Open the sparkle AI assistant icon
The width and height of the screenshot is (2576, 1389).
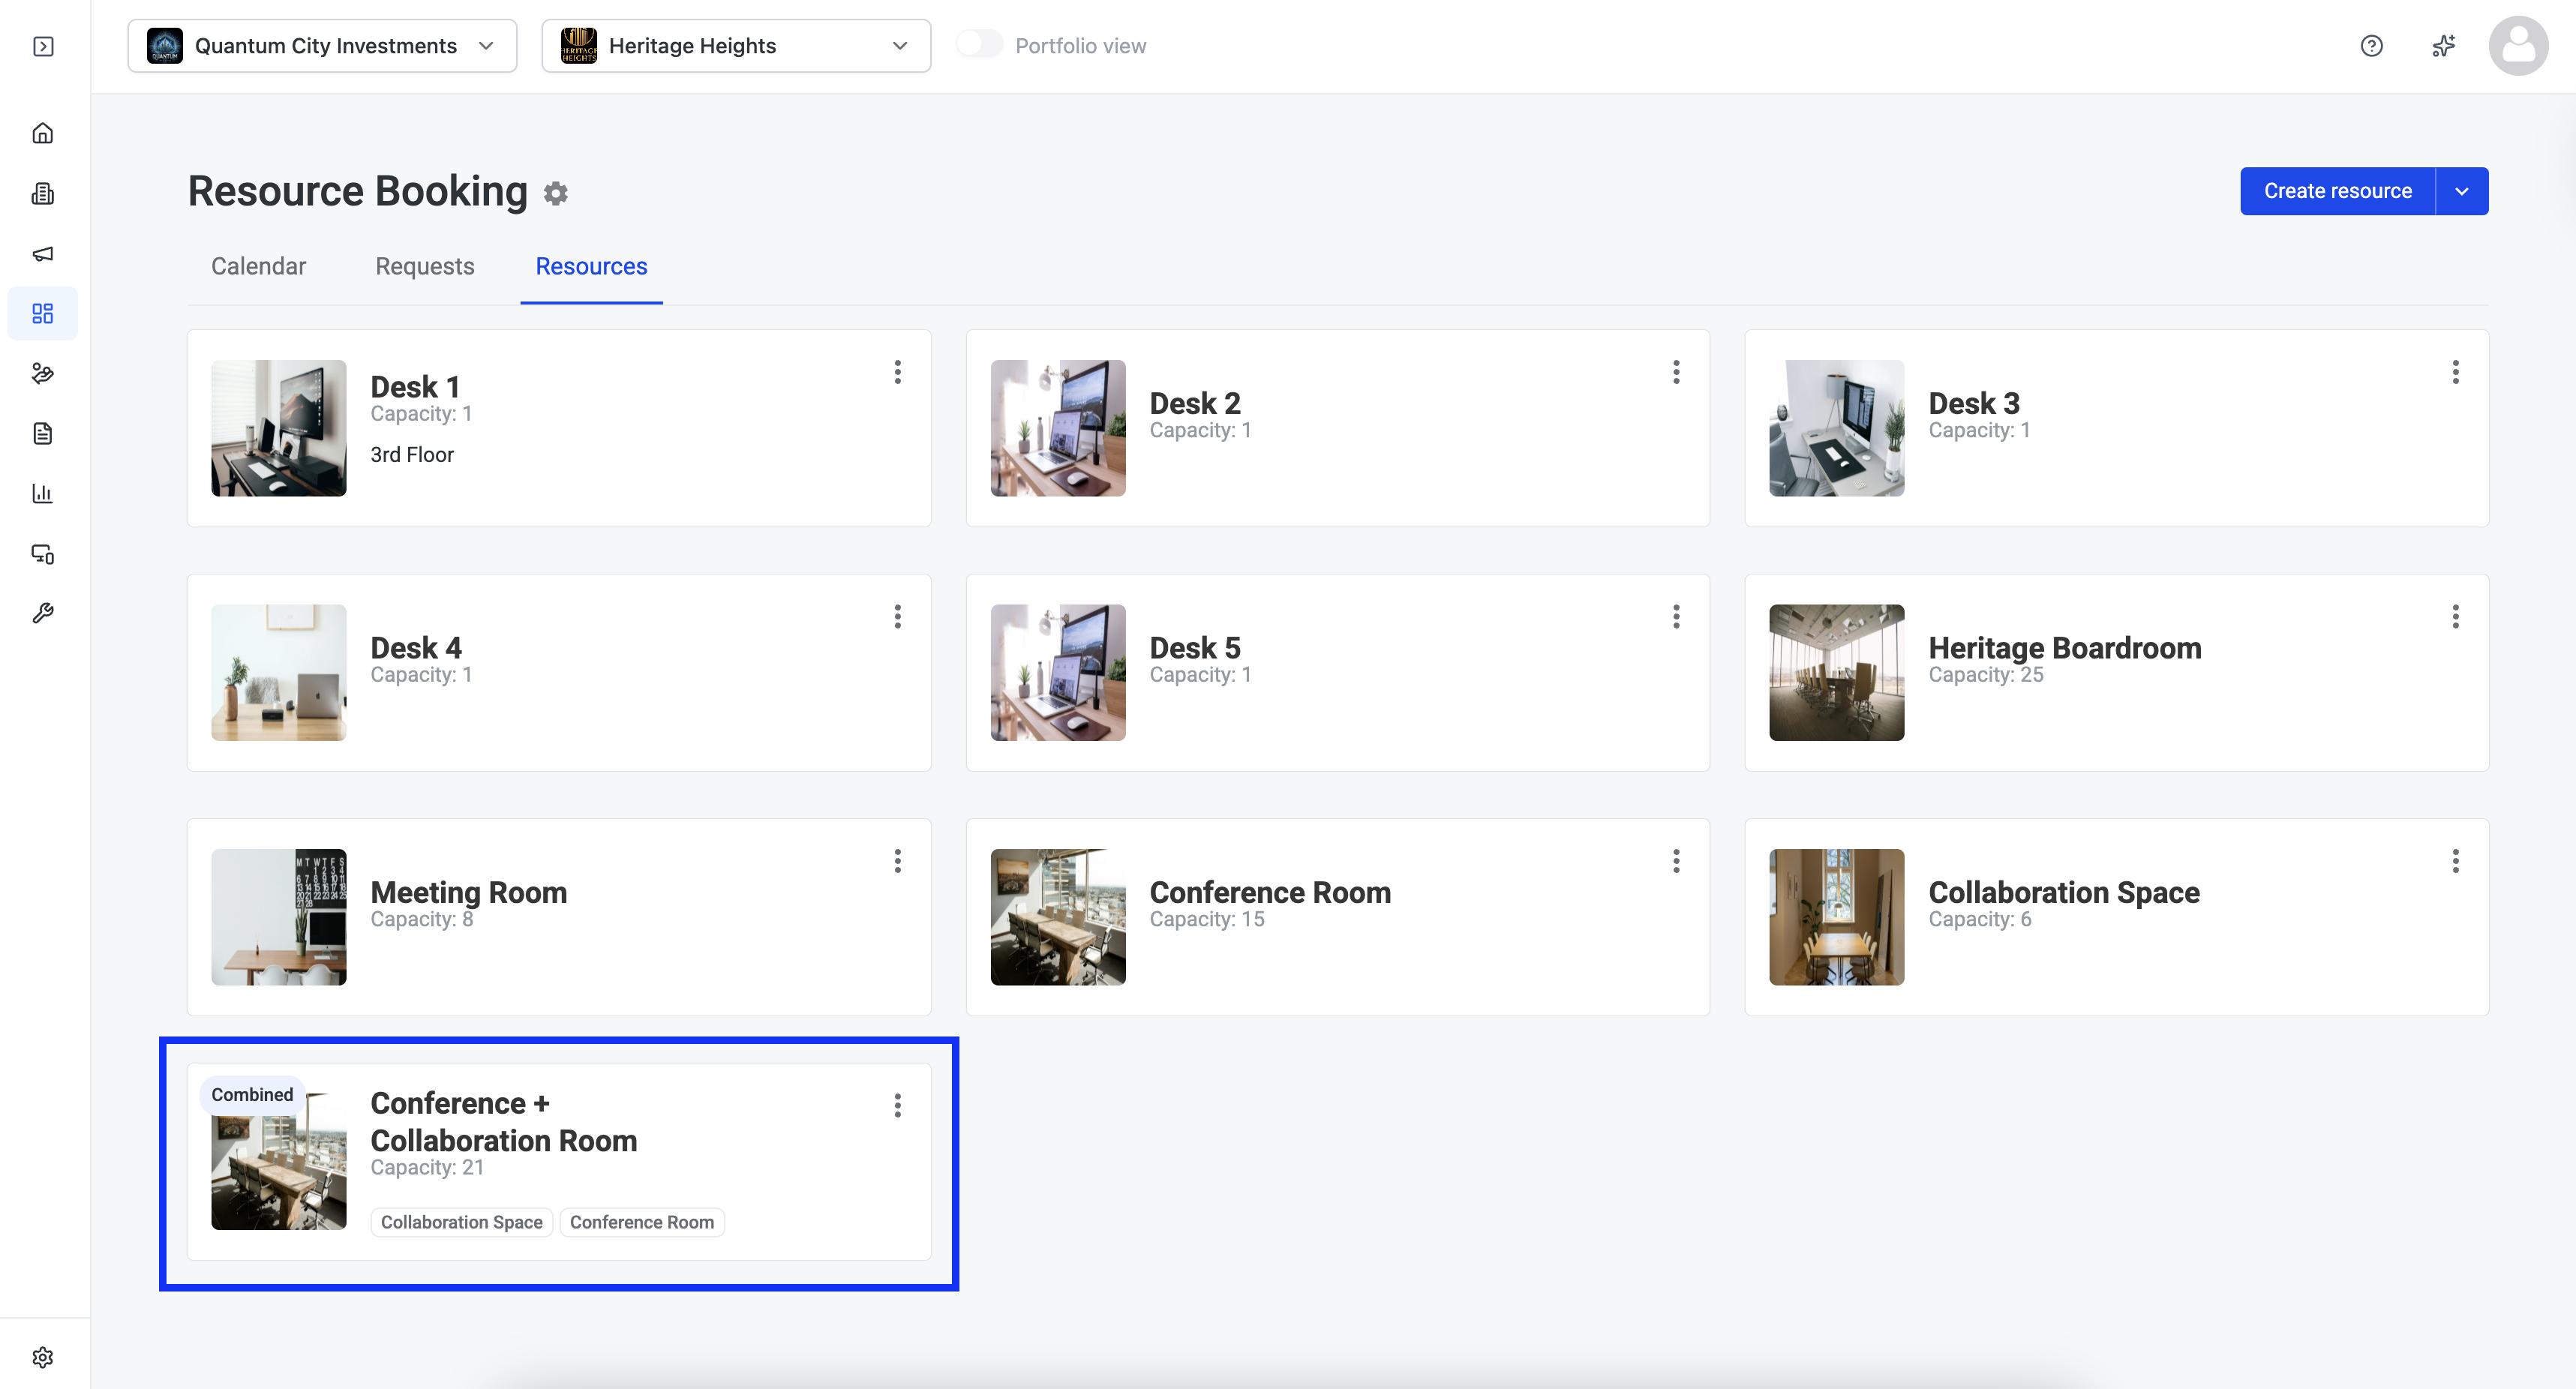(x=2444, y=46)
